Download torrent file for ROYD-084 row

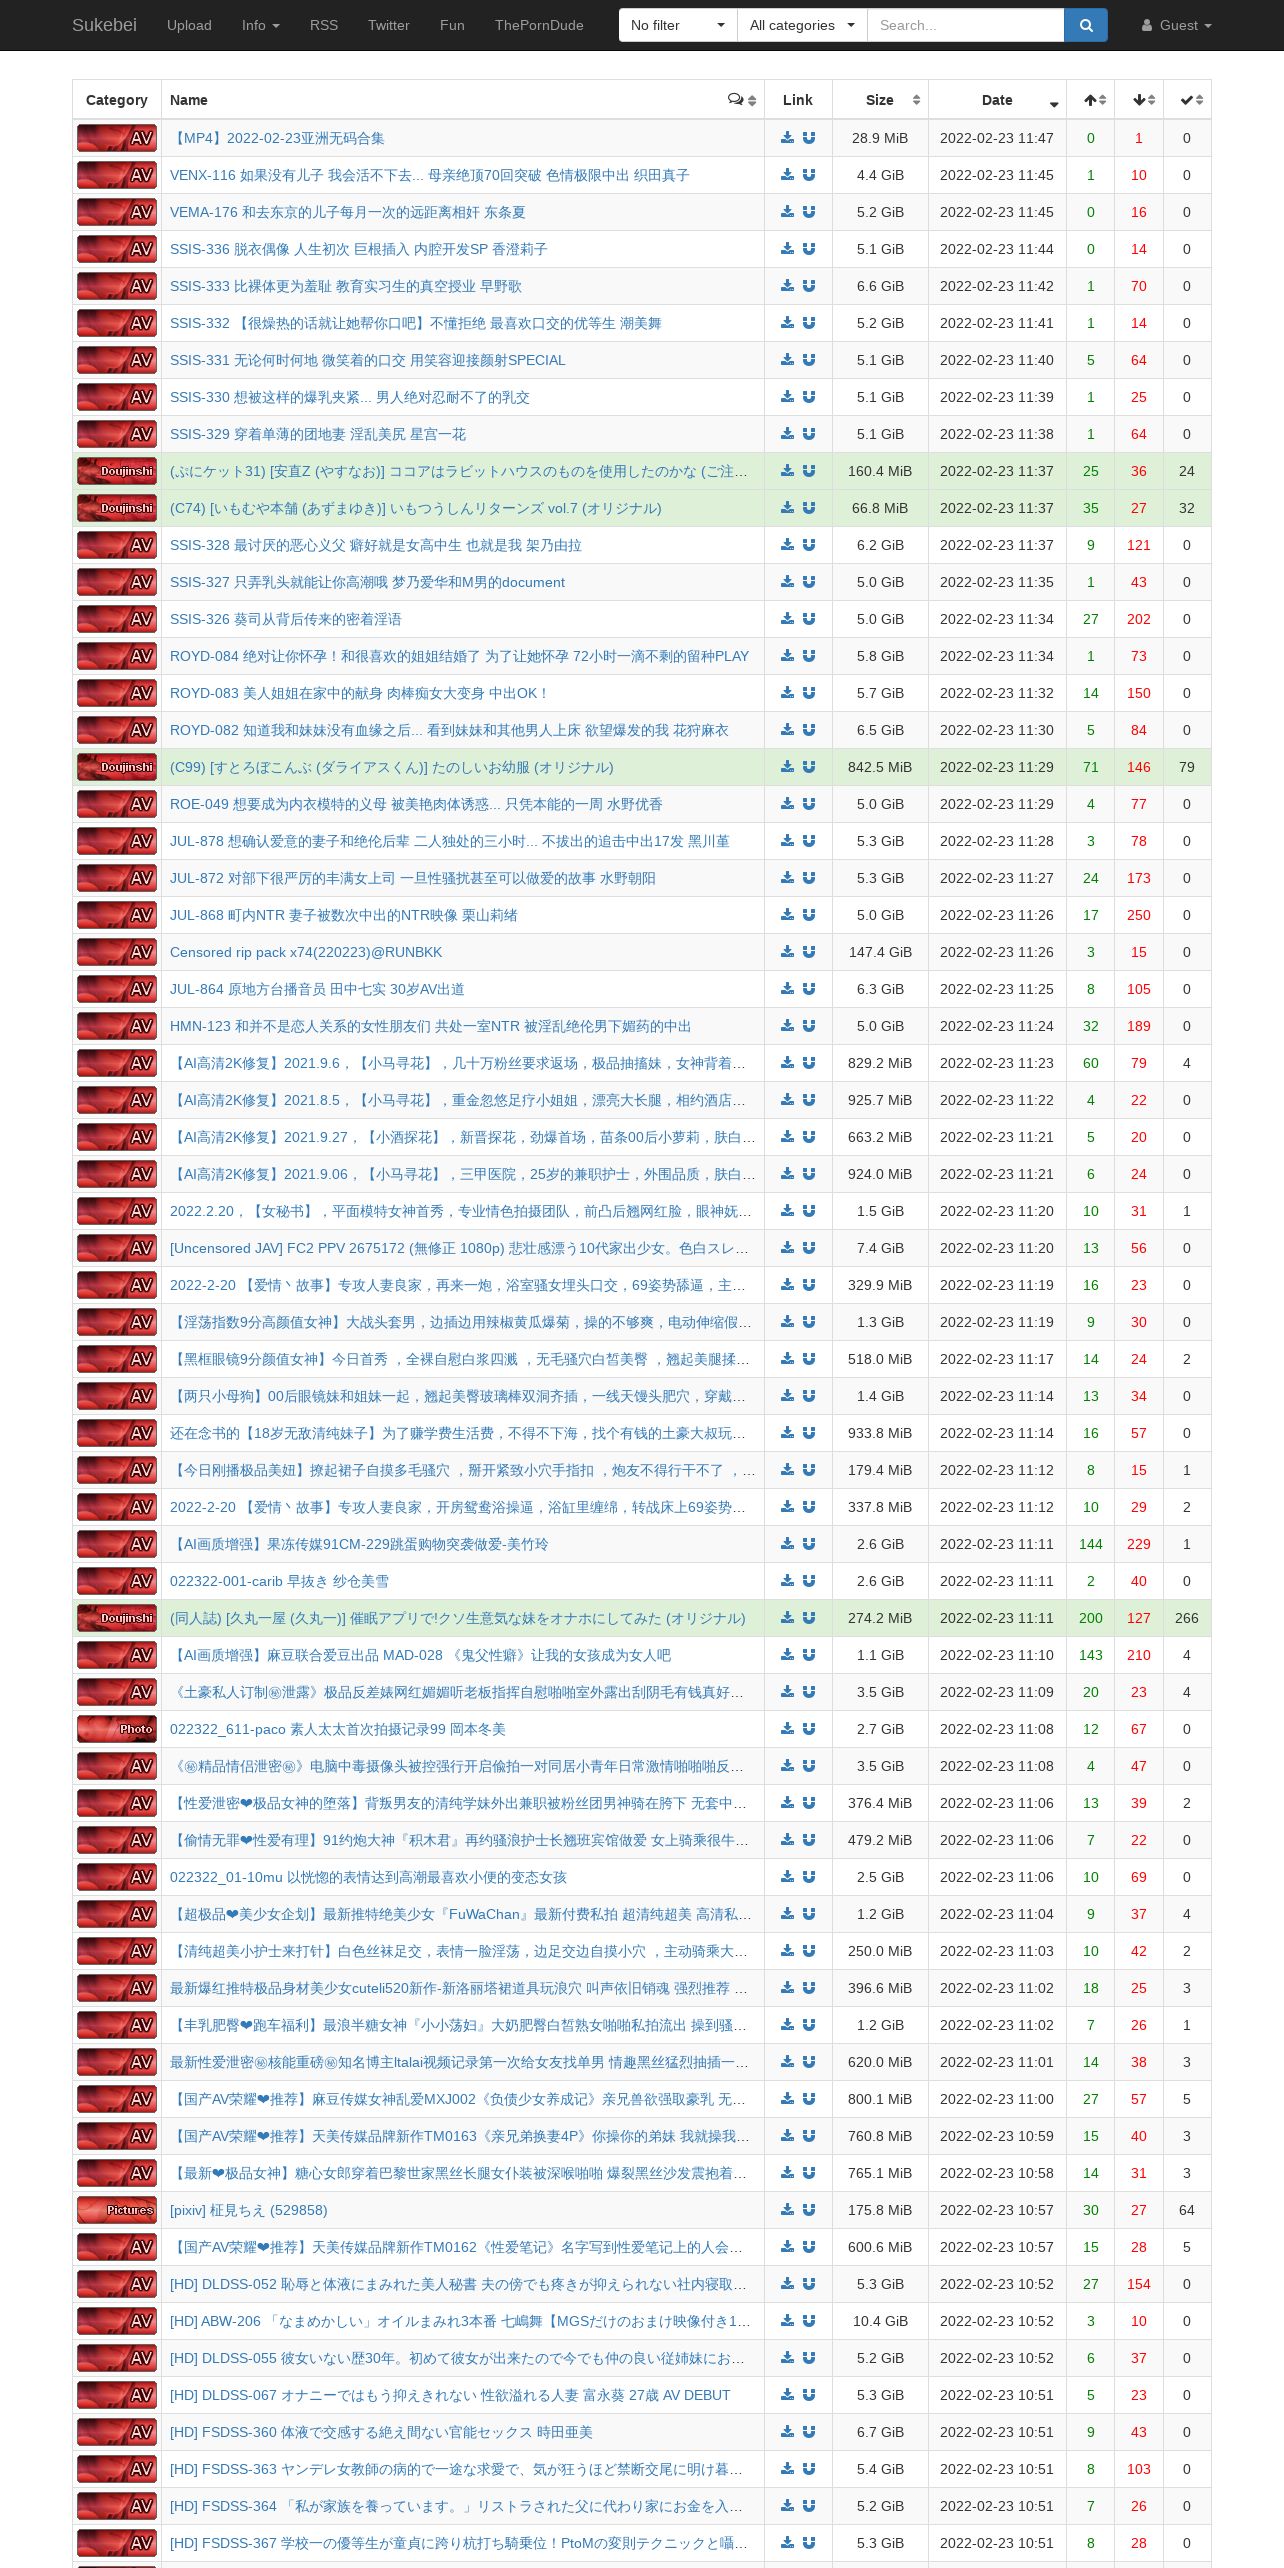(x=787, y=656)
